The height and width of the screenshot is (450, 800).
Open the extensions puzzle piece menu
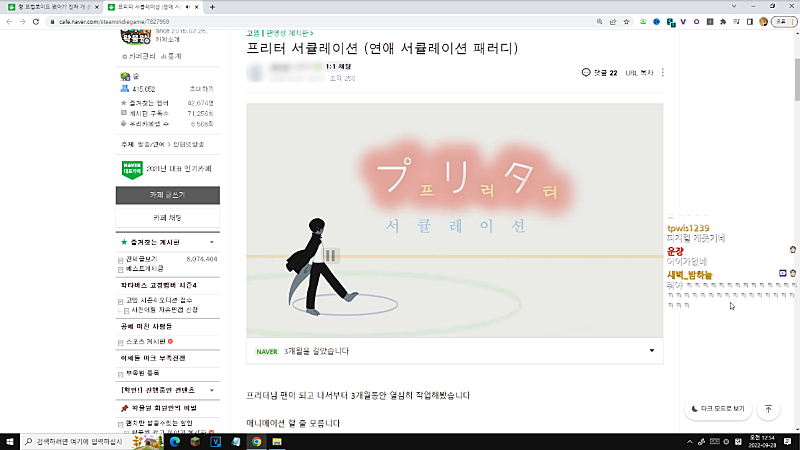coord(723,22)
